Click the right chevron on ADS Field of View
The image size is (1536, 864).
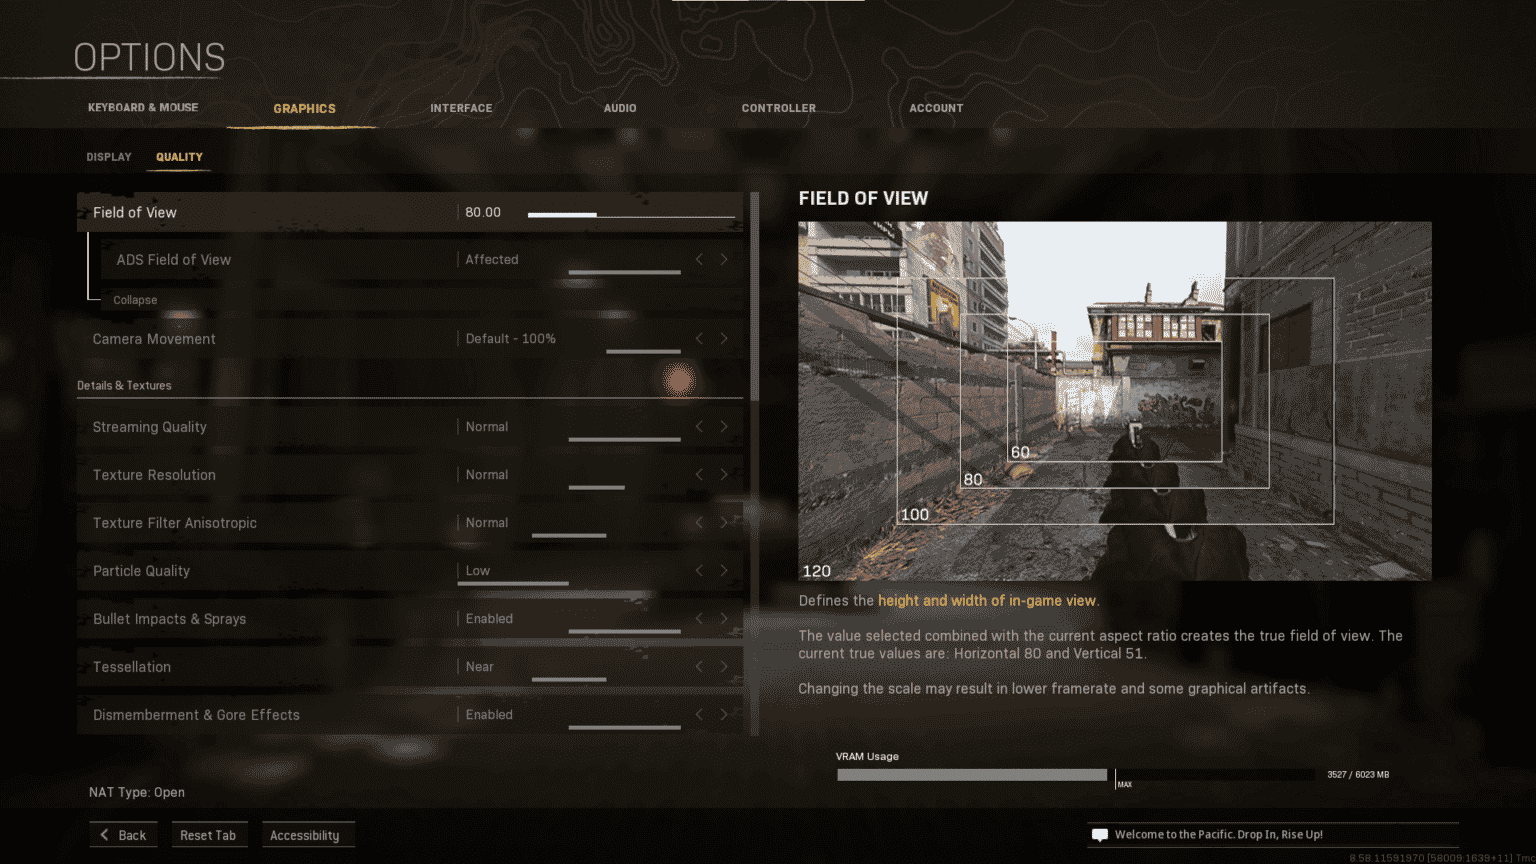pos(724,259)
